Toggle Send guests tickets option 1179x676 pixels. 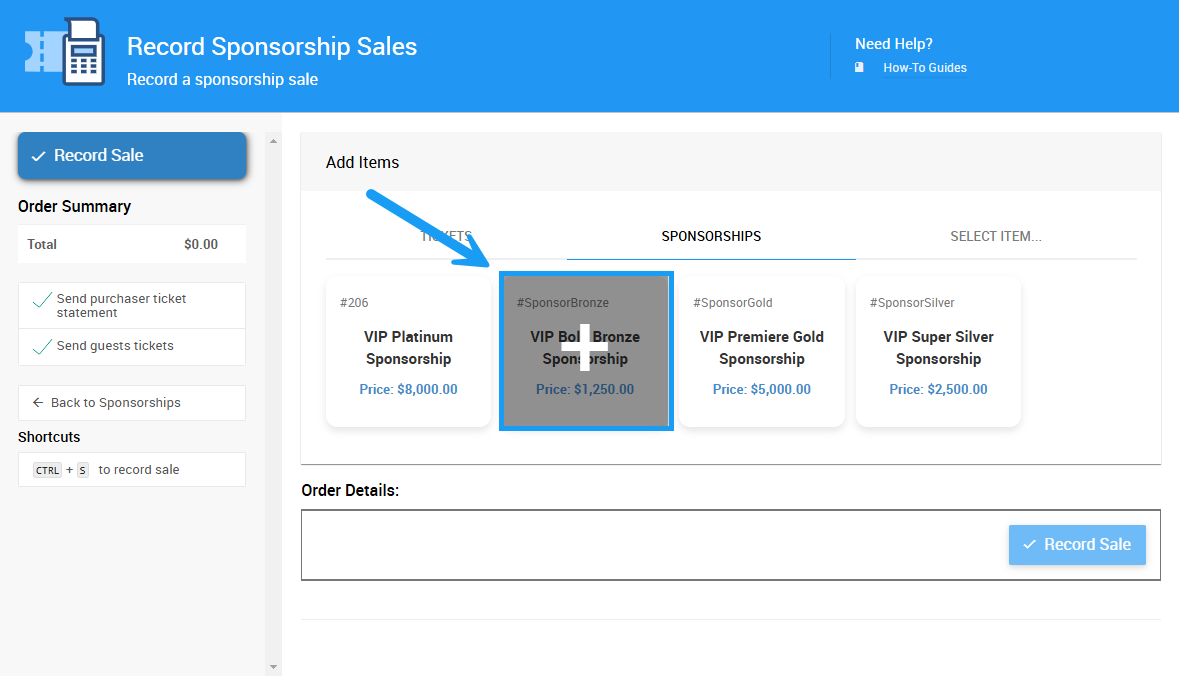(x=43, y=347)
